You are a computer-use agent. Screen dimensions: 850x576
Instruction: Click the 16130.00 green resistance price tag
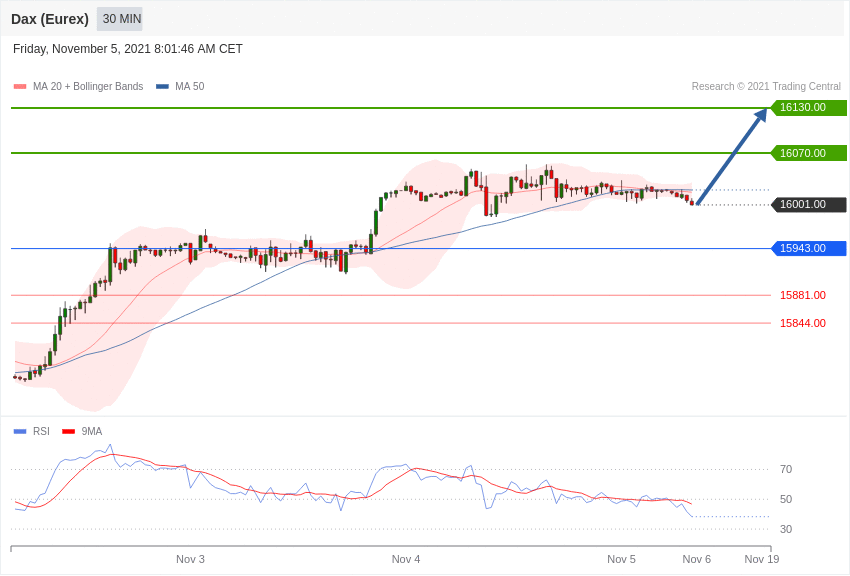(x=808, y=107)
